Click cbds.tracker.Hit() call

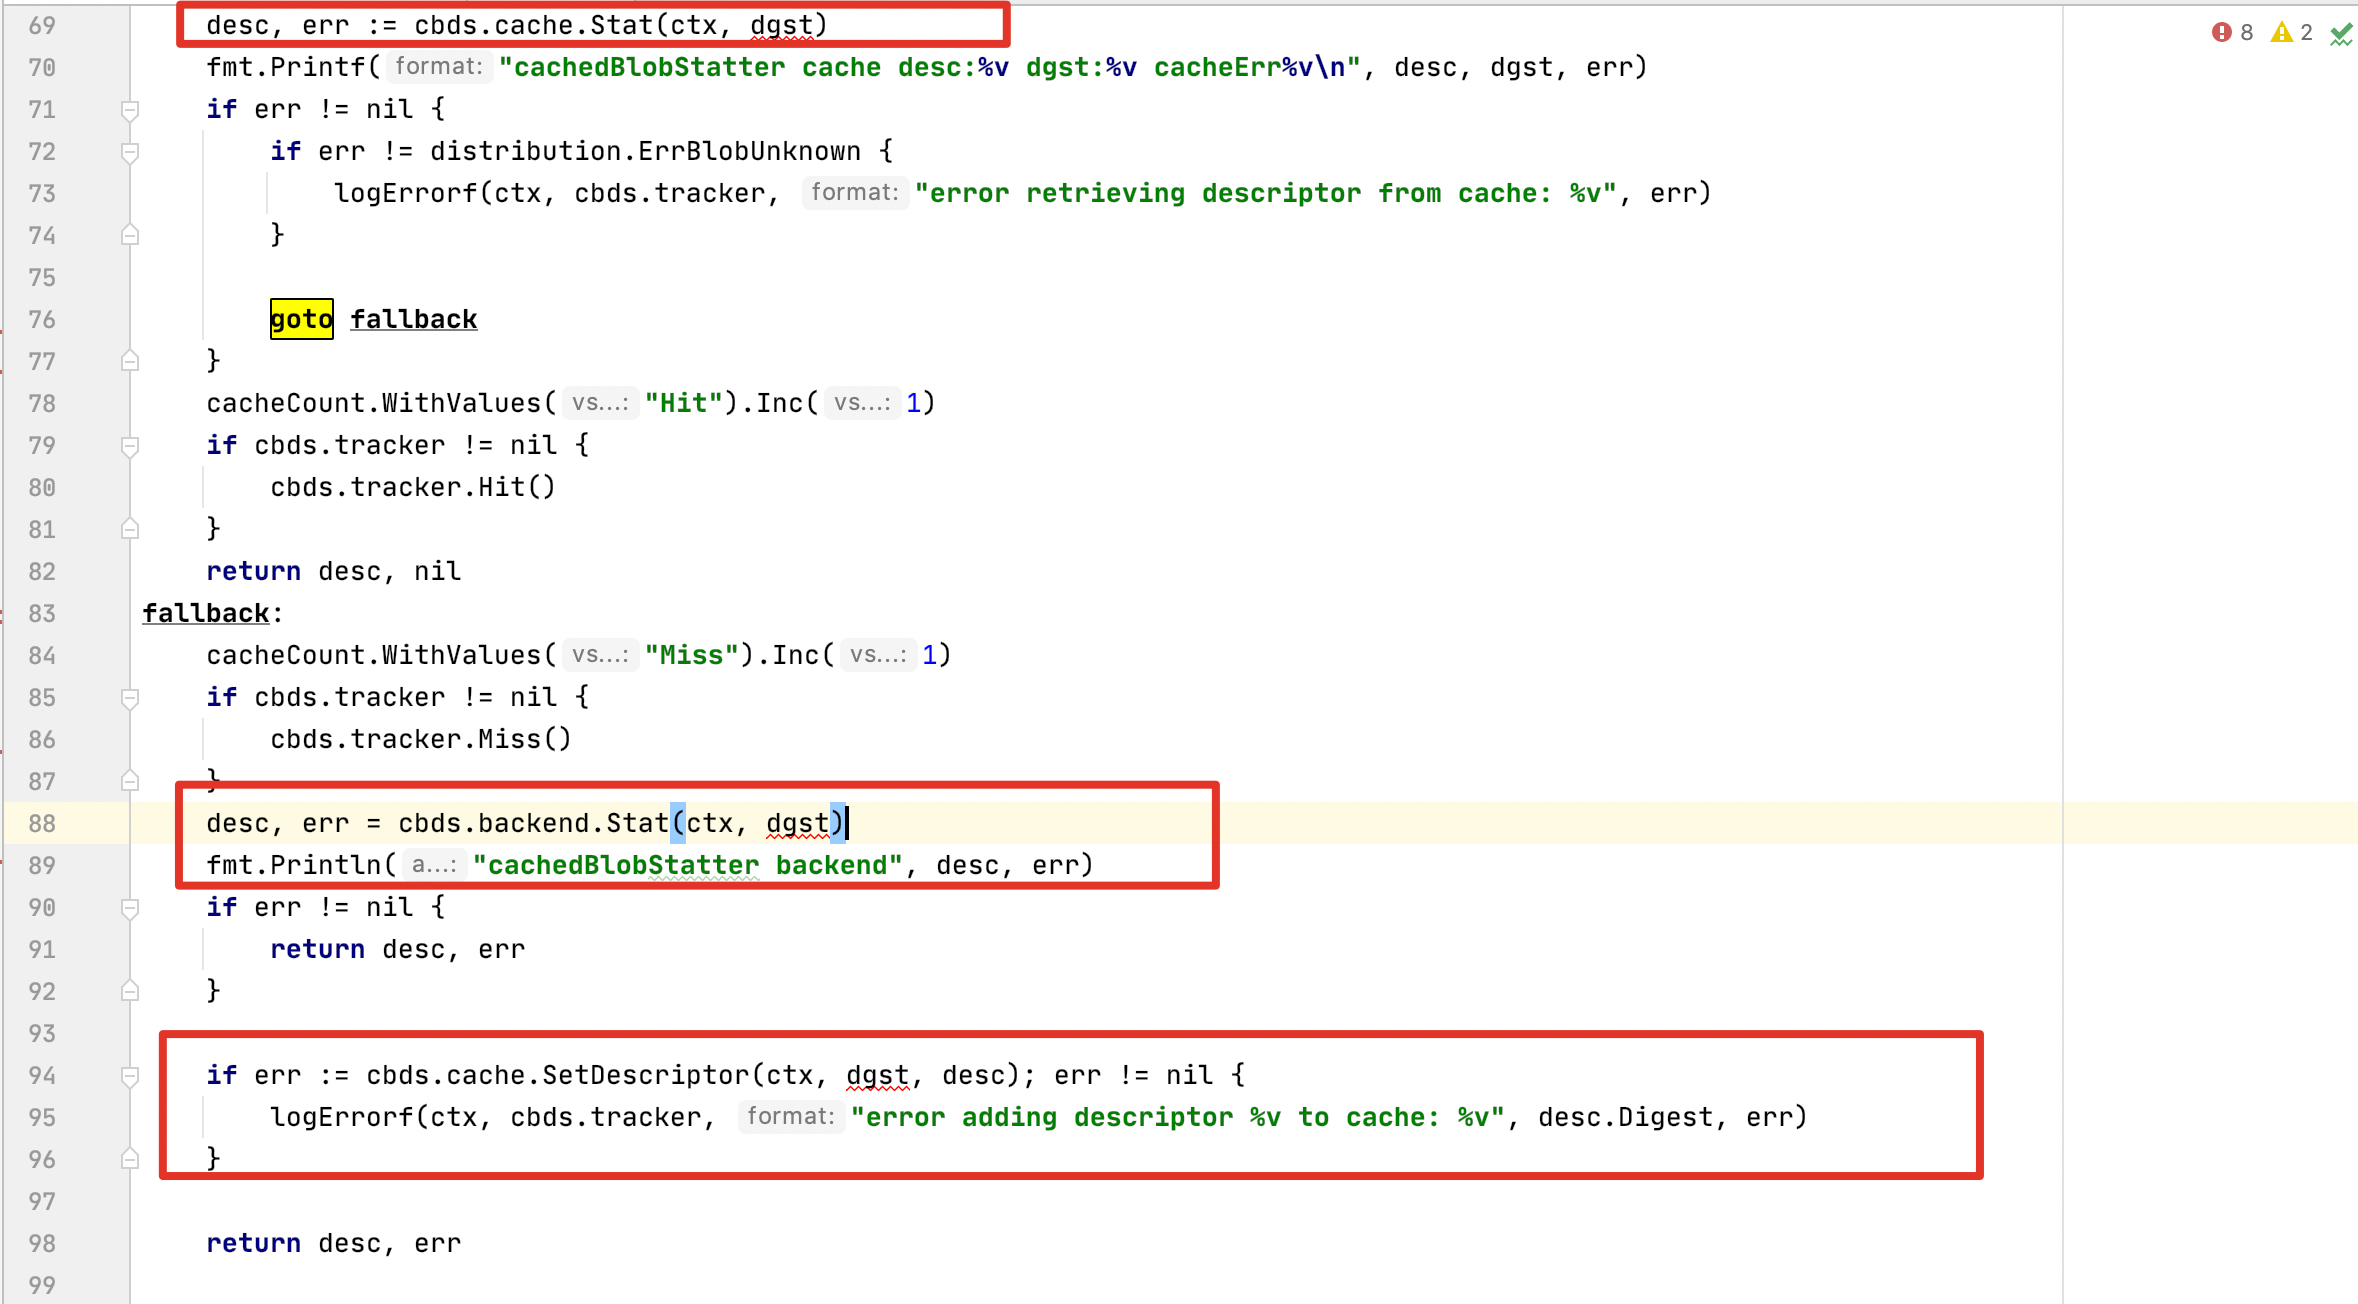(413, 487)
